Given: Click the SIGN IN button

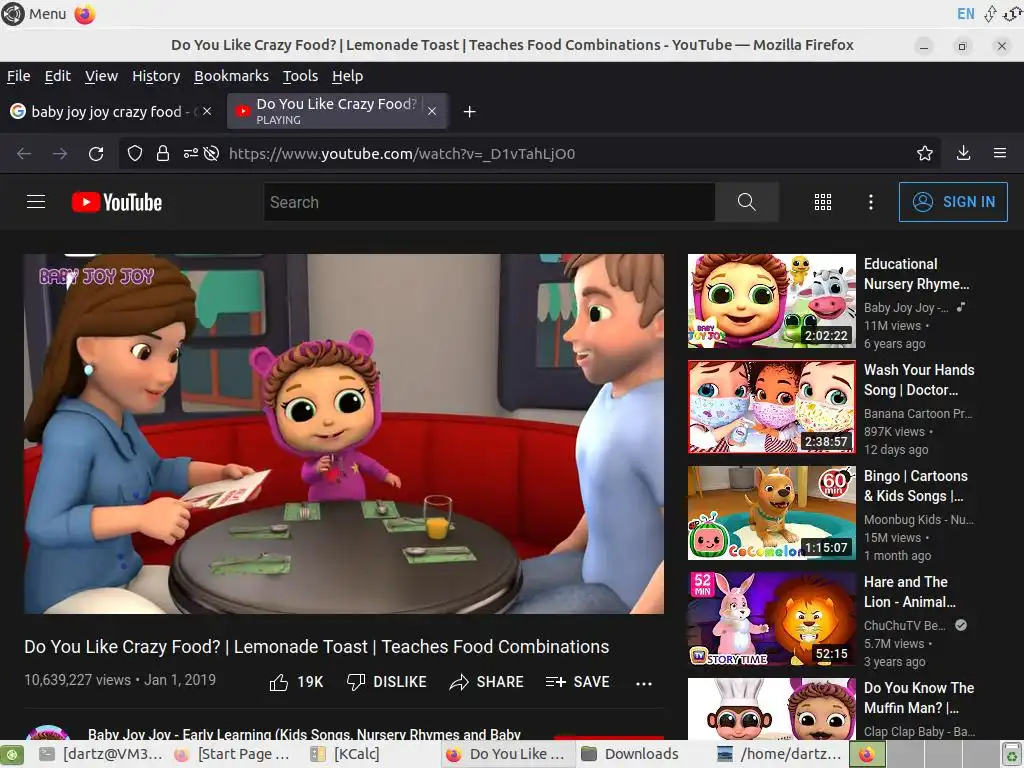Looking at the screenshot, I should (x=953, y=202).
